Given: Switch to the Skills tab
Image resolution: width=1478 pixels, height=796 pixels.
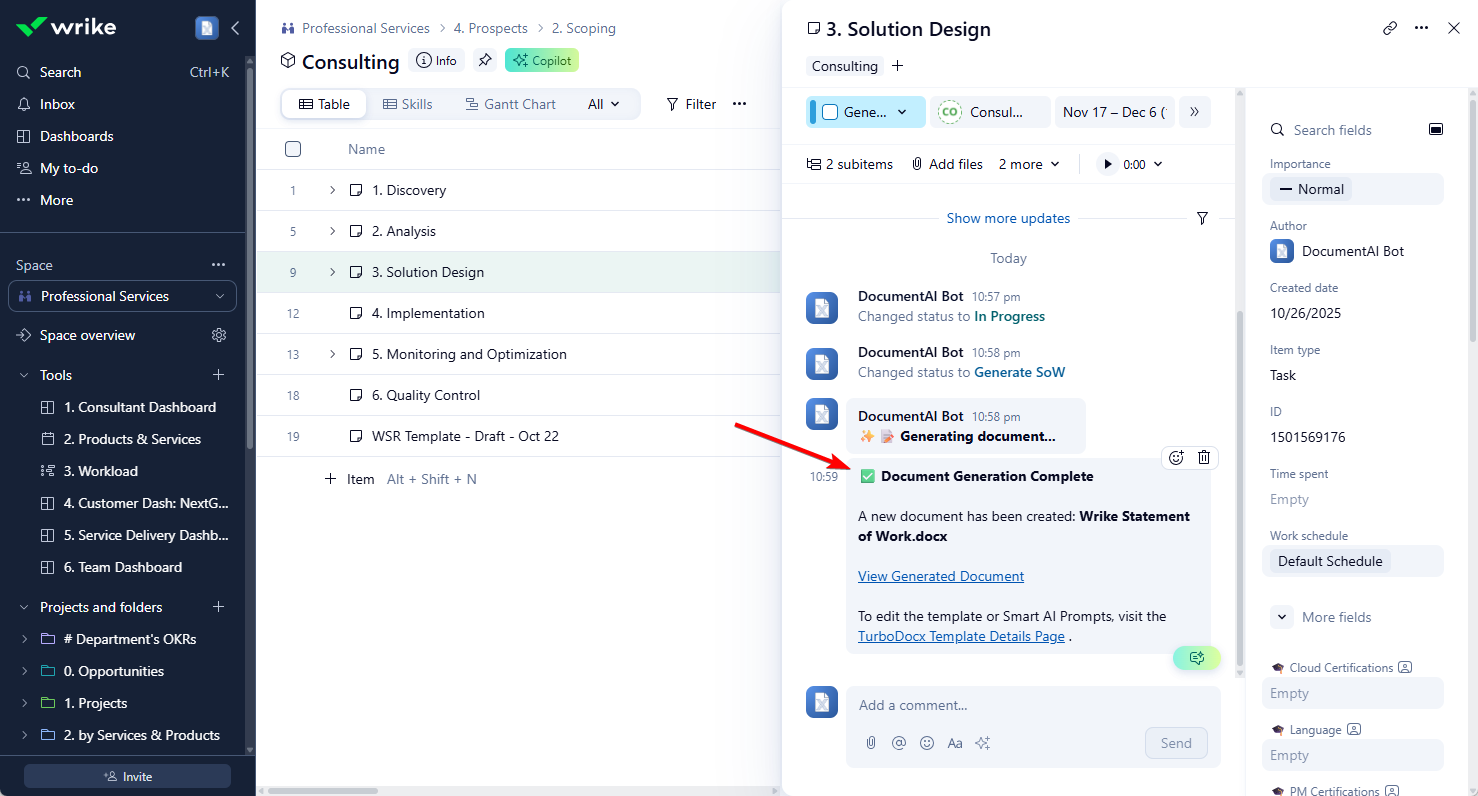Looking at the screenshot, I should pyautogui.click(x=408, y=104).
